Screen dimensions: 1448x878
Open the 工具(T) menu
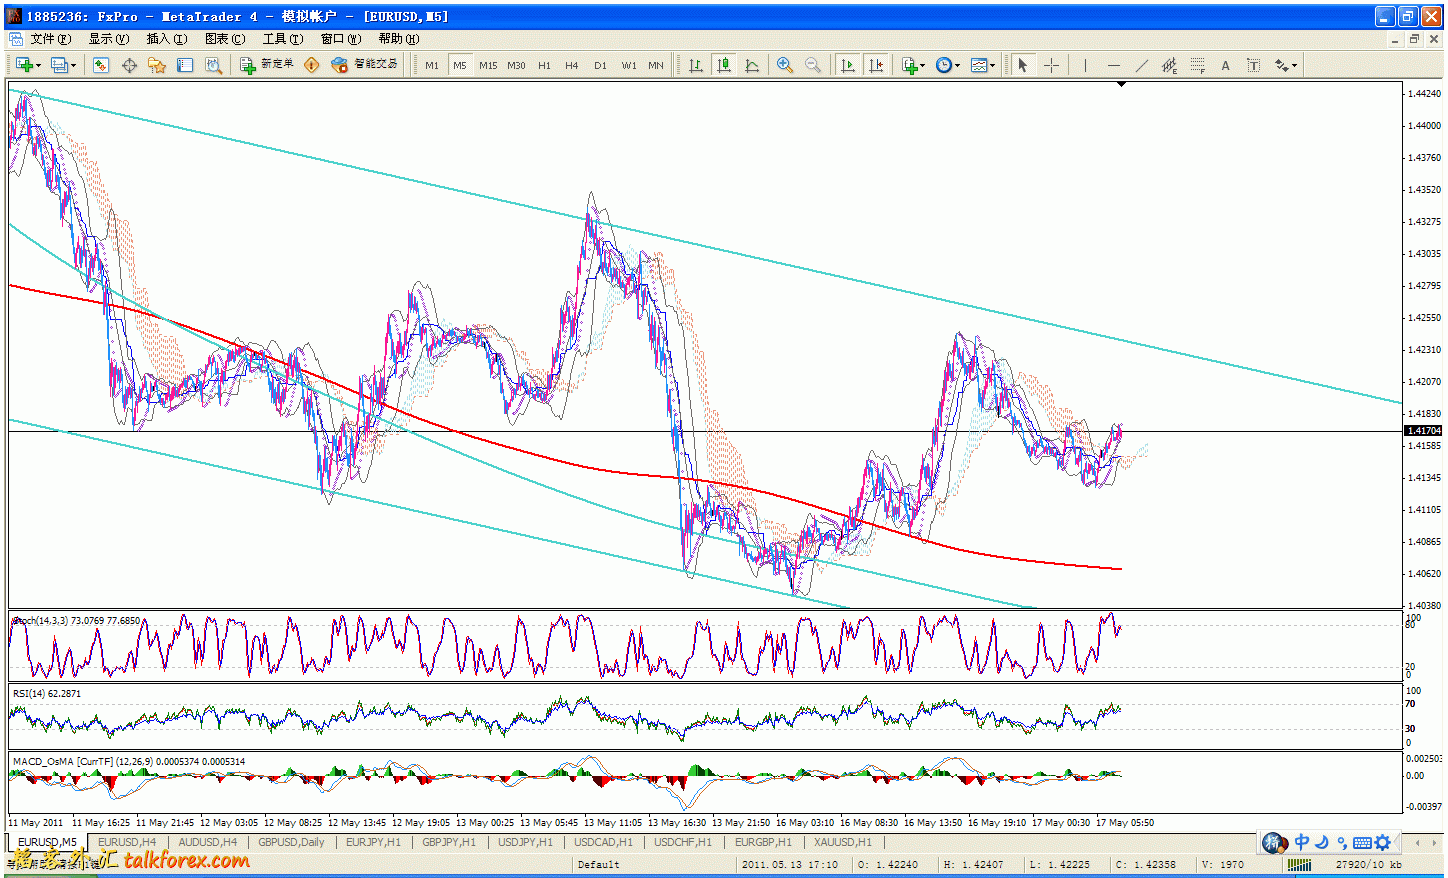[x=282, y=39]
